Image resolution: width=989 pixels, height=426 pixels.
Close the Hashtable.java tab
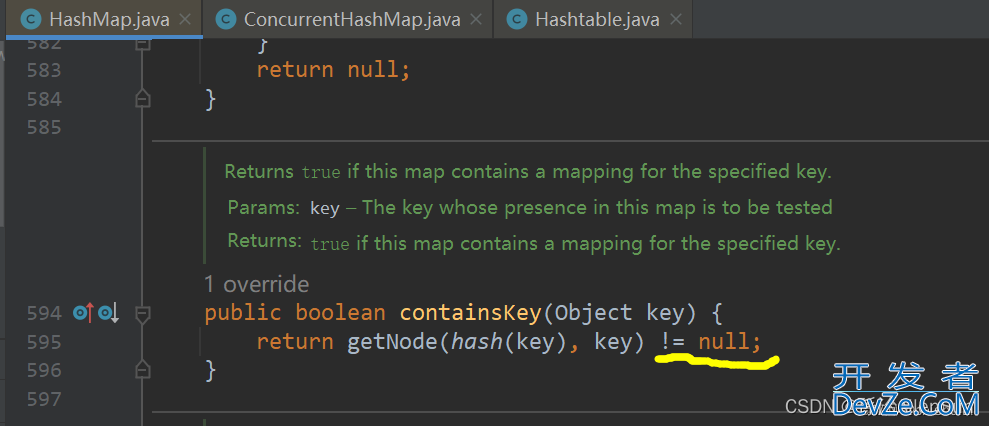click(676, 20)
